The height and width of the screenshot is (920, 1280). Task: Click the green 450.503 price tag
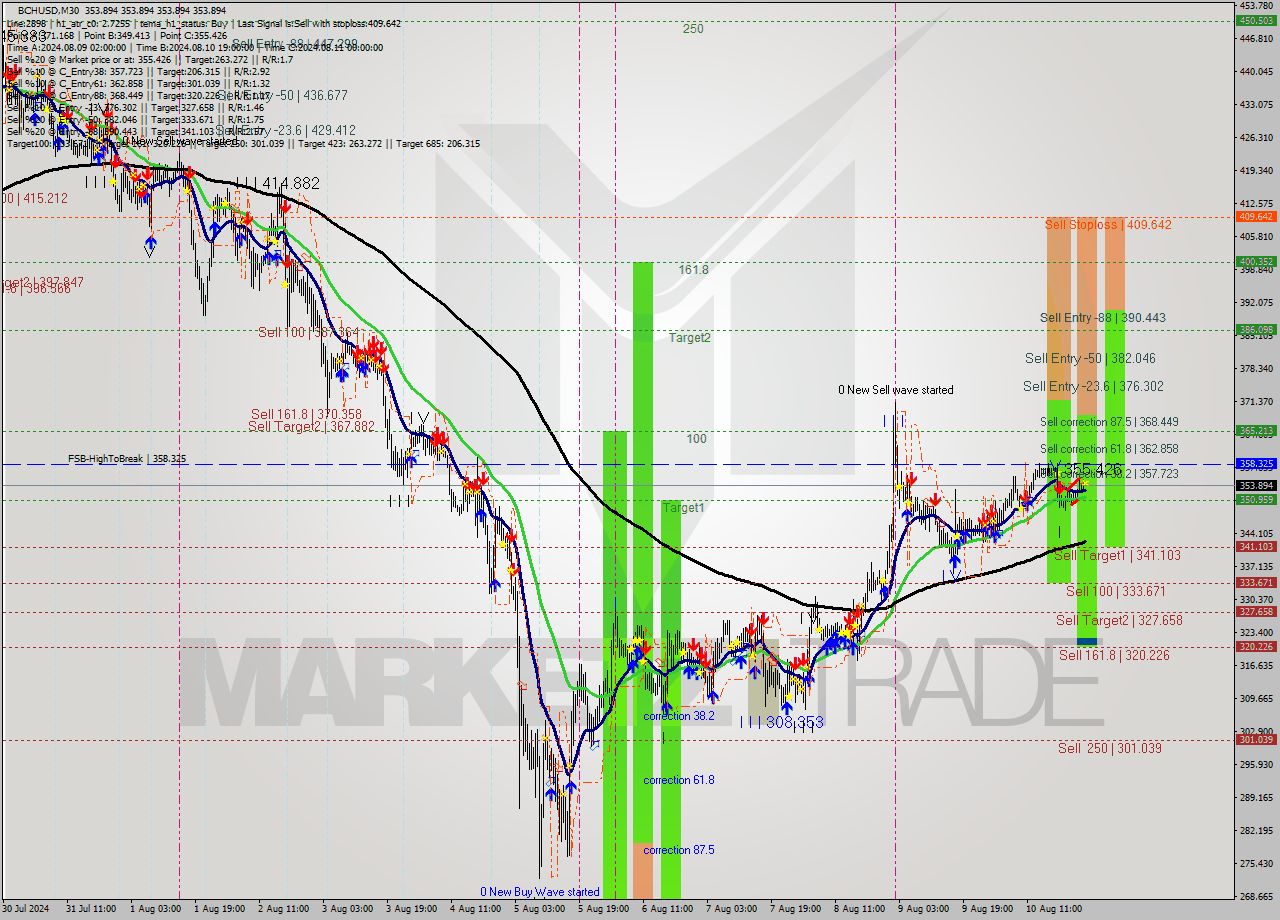tap(1256, 20)
